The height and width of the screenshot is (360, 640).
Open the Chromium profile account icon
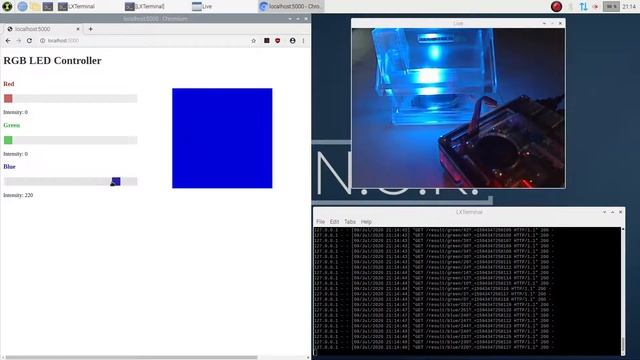(x=292, y=40)
